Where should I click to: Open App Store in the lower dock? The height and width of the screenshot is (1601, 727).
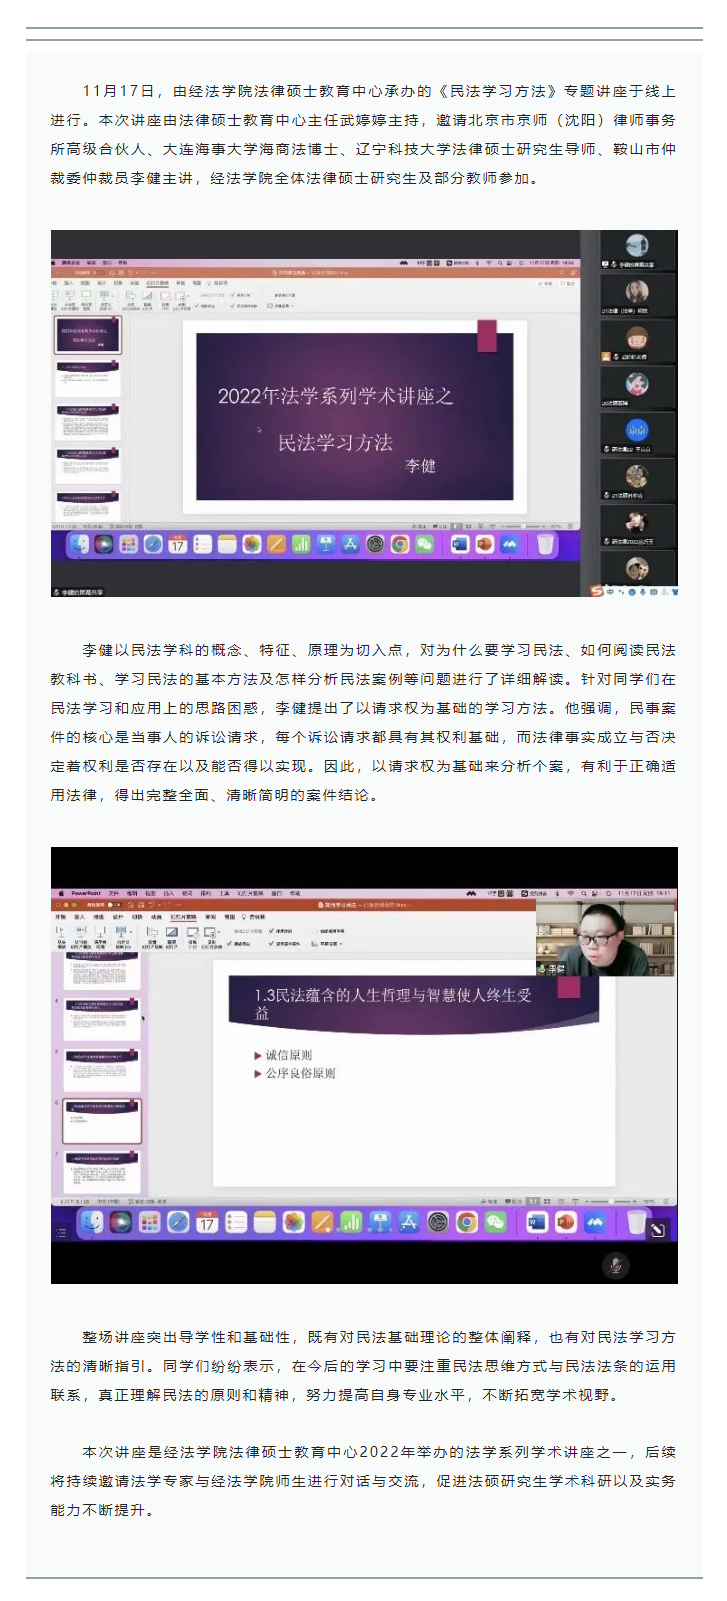coord(409,1222)
